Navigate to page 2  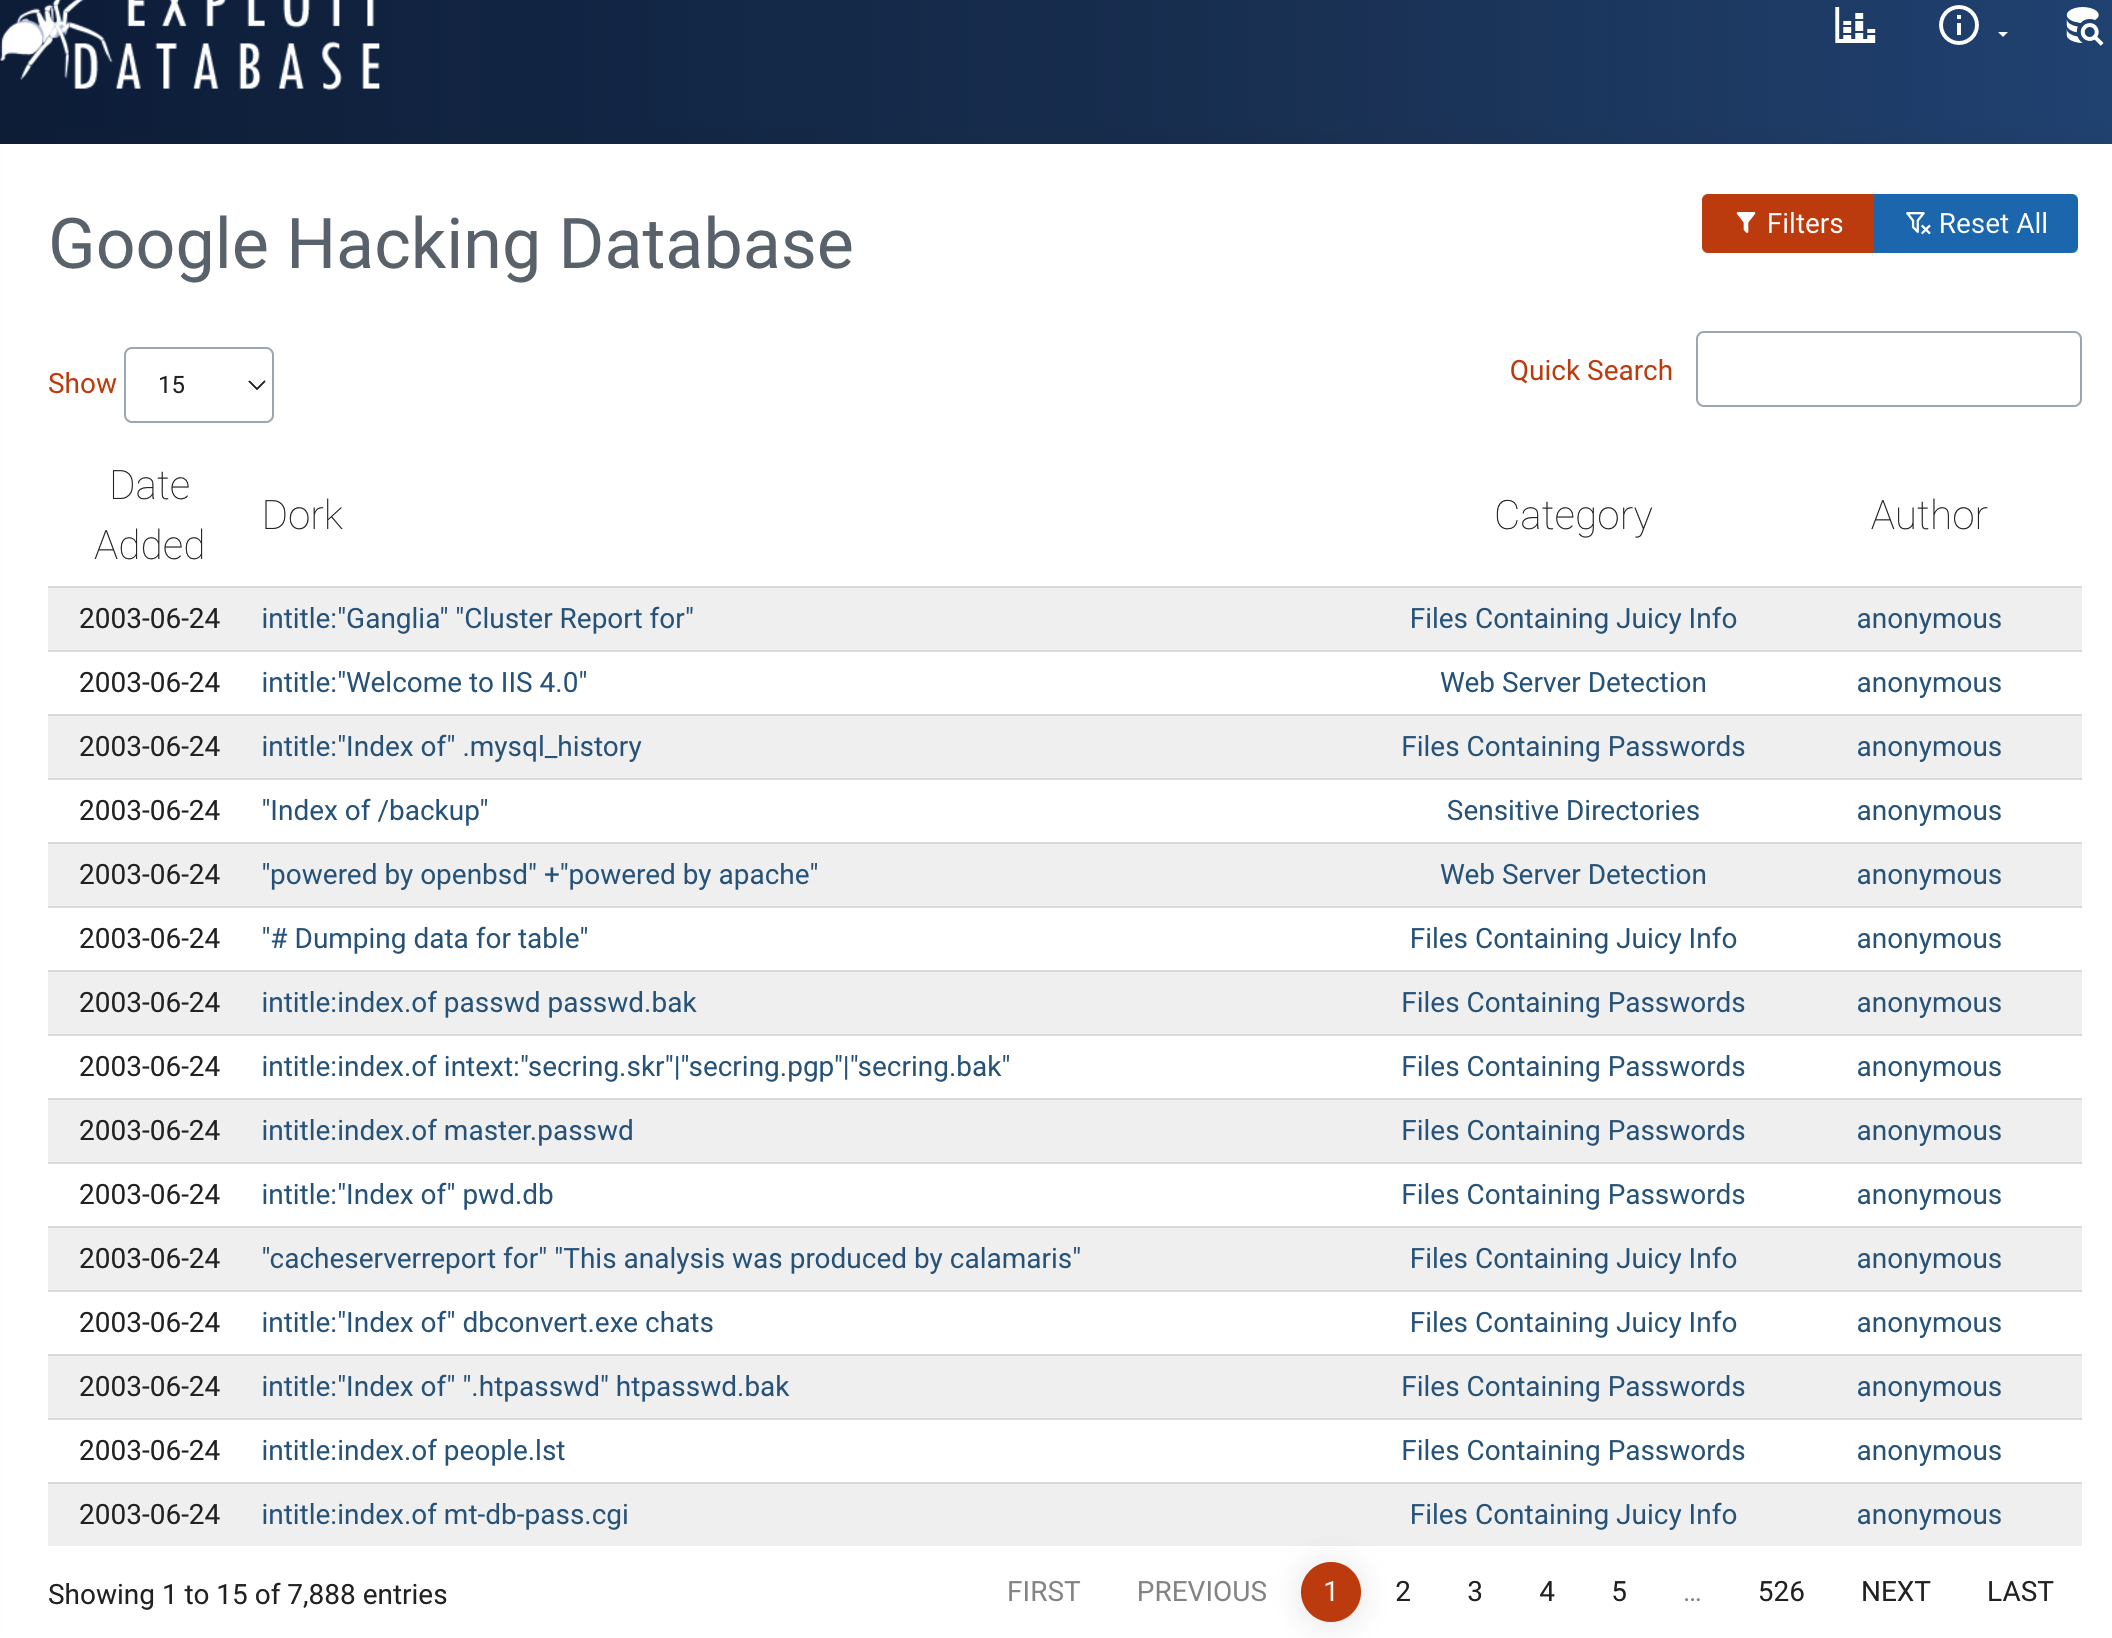click(1402, 1592)
